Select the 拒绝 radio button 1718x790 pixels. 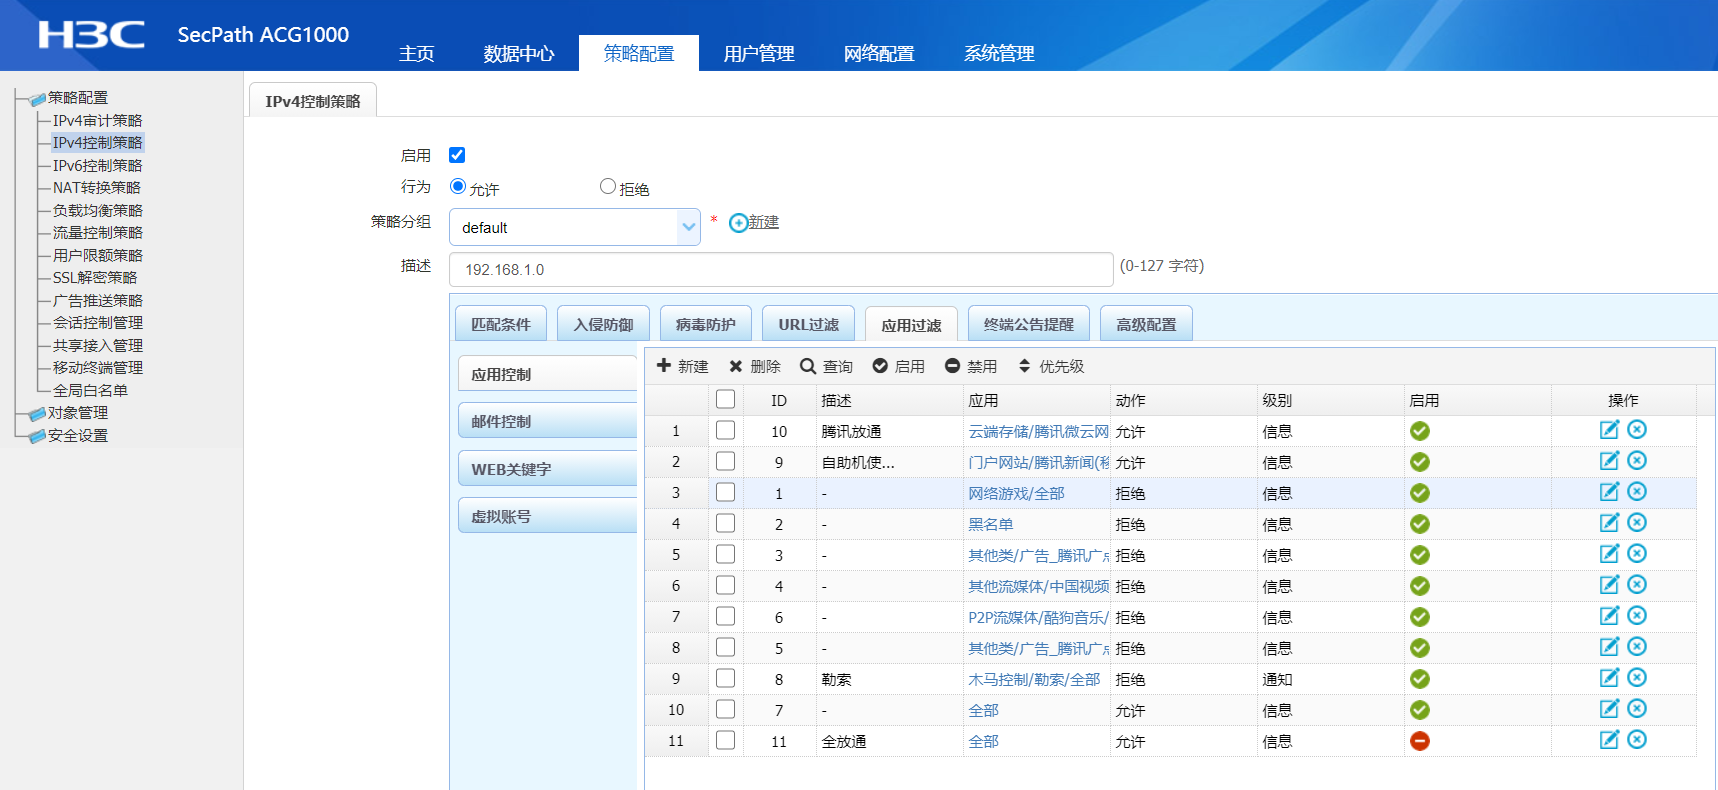coord(607,186)
